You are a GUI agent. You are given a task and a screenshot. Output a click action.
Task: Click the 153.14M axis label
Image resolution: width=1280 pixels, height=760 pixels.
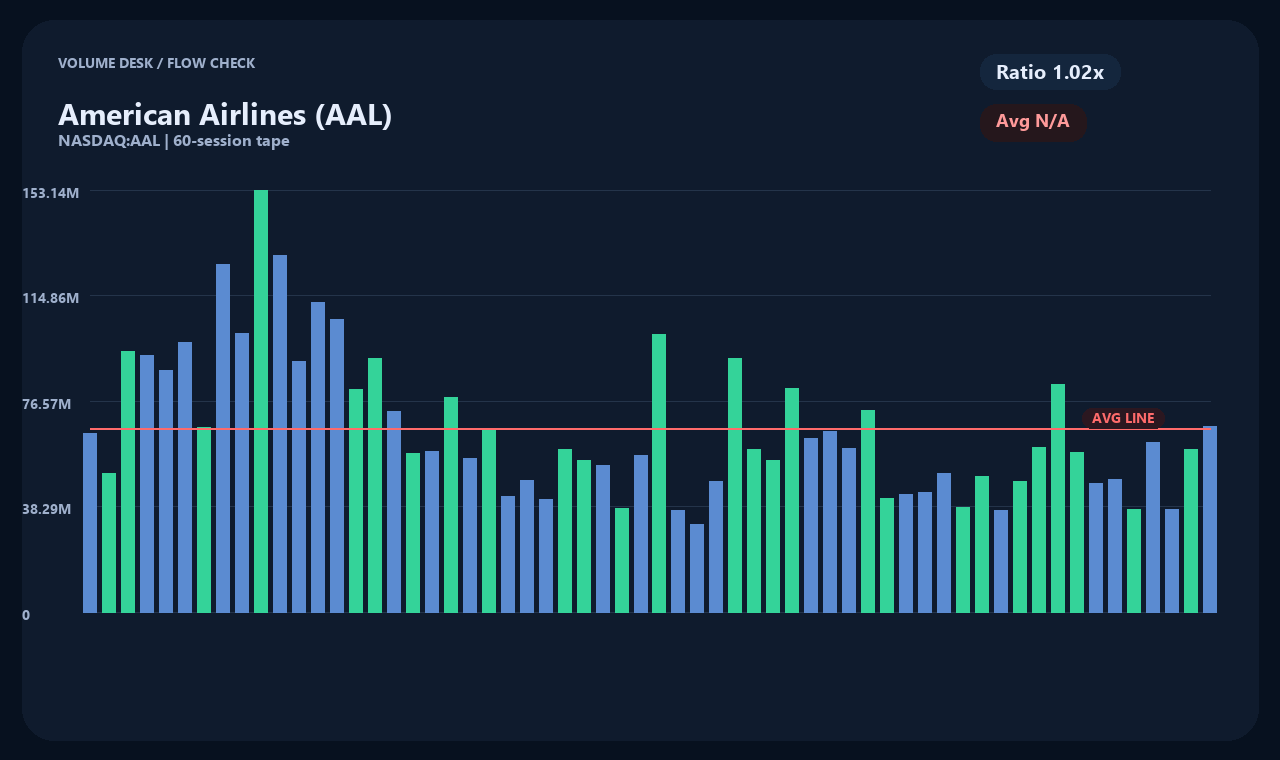pos(51,192)
